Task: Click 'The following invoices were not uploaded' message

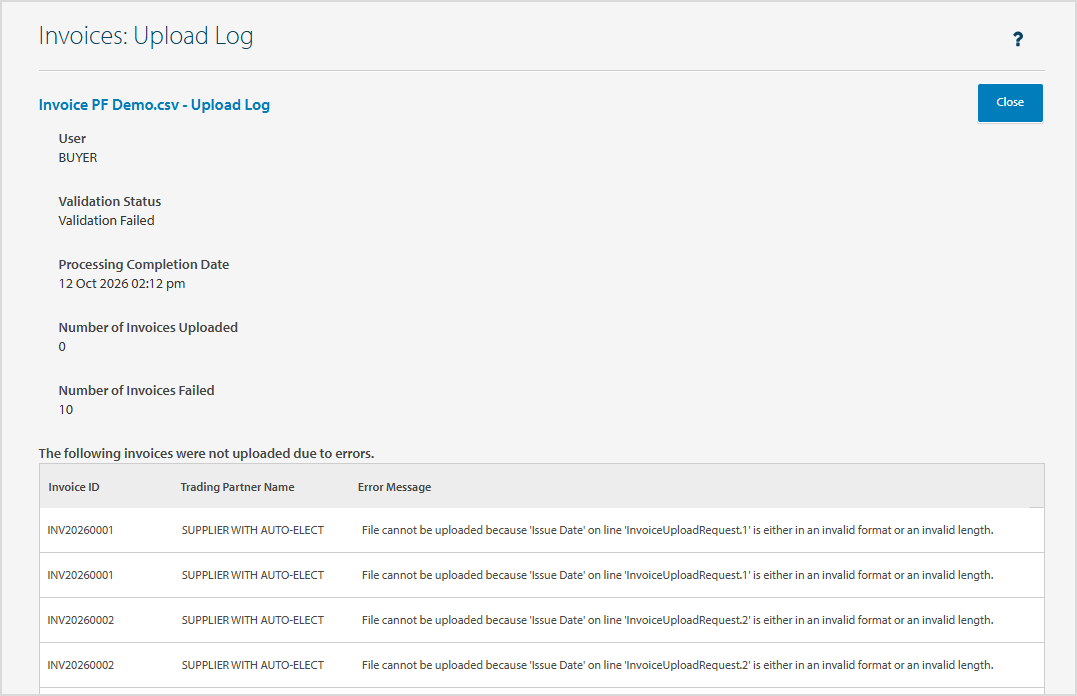Action: (x=206, y=453)
